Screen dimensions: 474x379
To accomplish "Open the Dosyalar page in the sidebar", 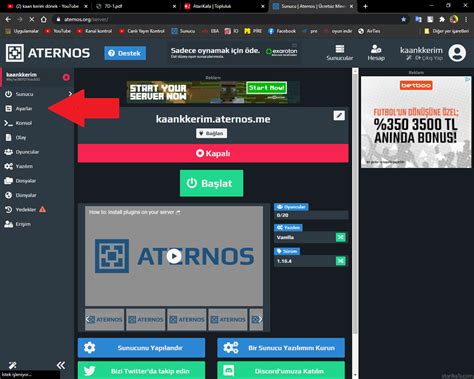I will point(20,181).
